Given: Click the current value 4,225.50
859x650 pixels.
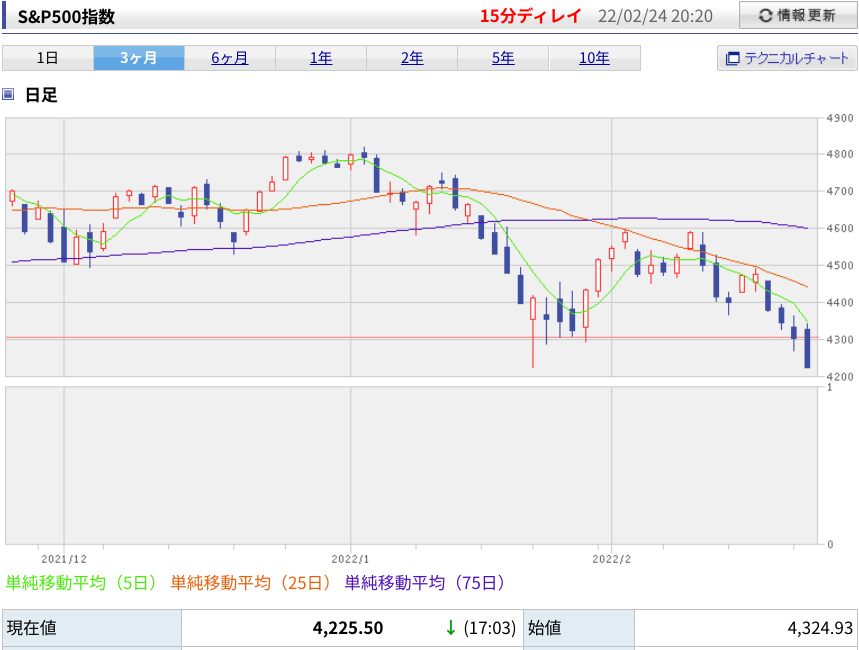Looking at the screenshot, I should click(x=348, y=628).
